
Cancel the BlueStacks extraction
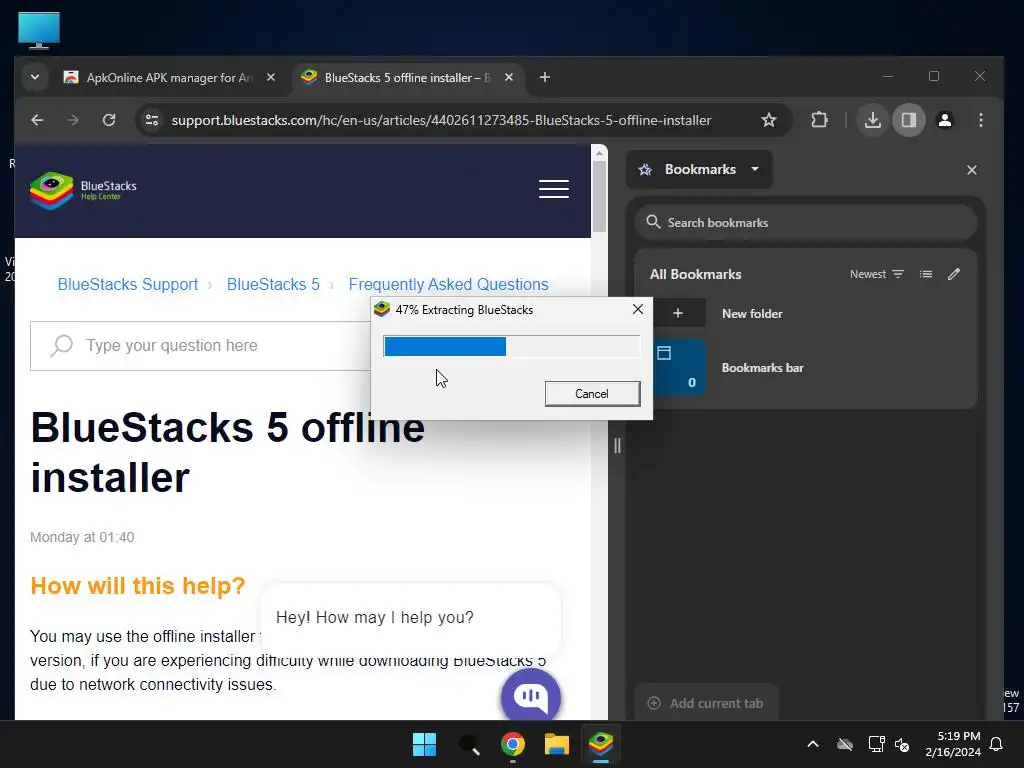[592, 394]
